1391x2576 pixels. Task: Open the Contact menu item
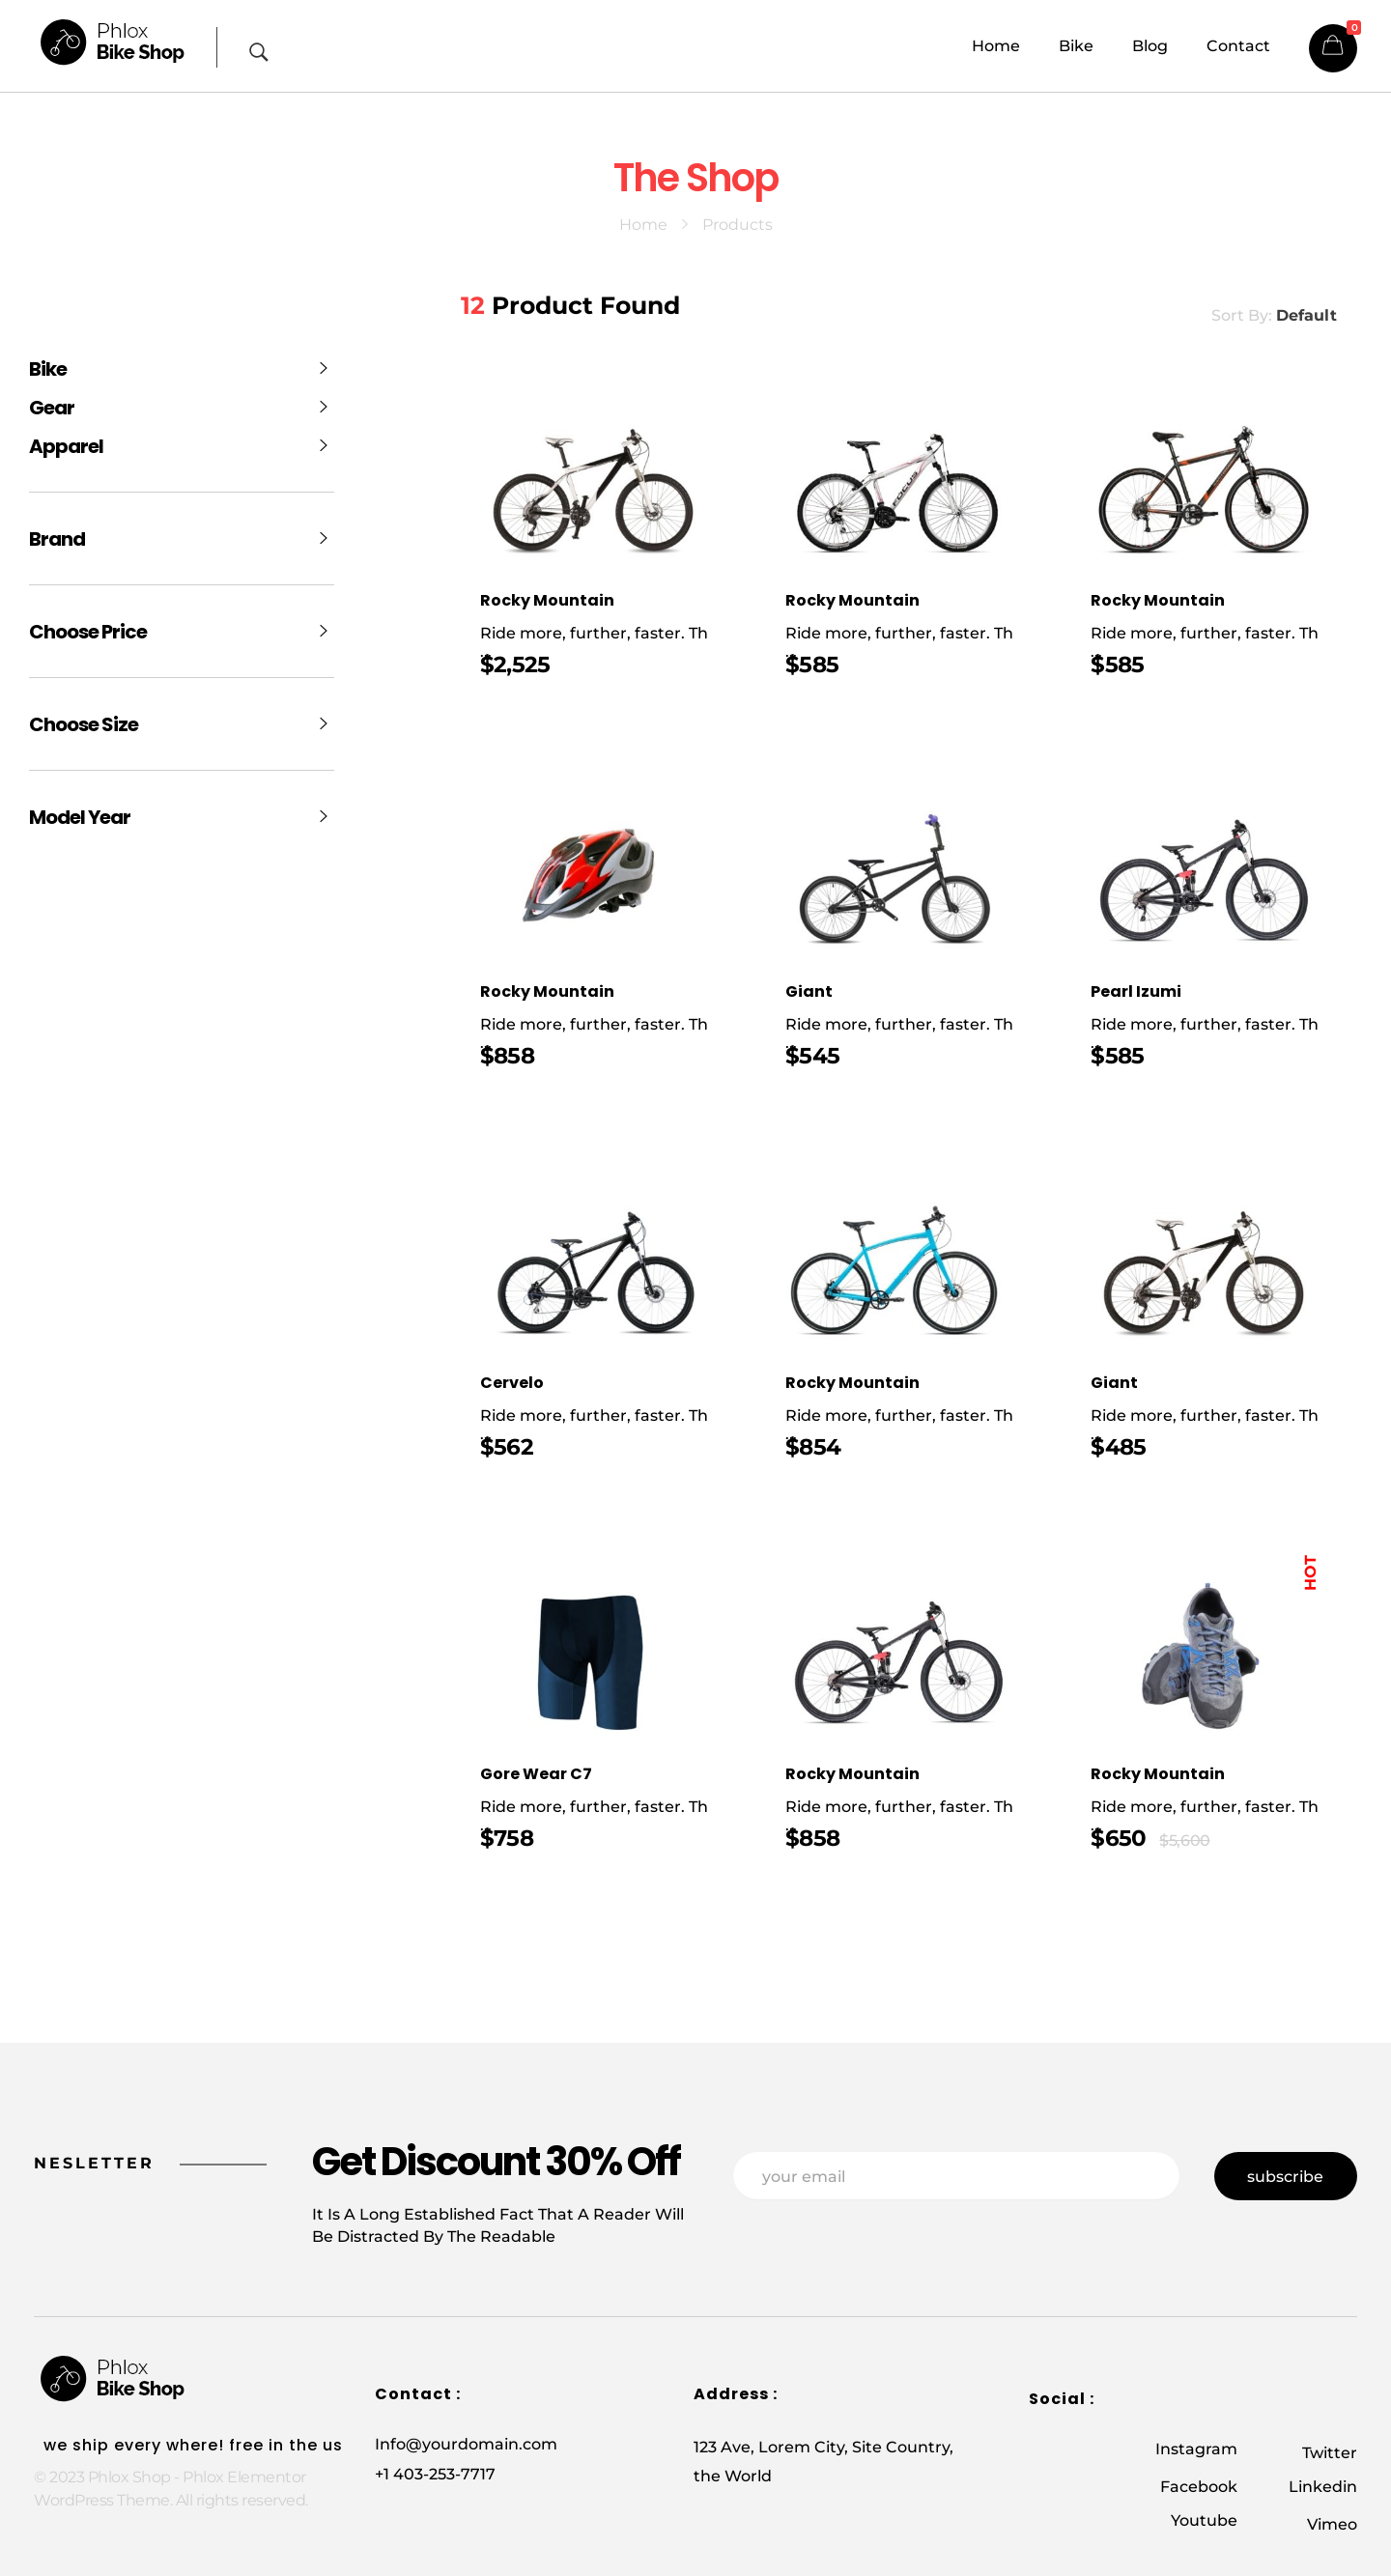tap(1237, 46)
